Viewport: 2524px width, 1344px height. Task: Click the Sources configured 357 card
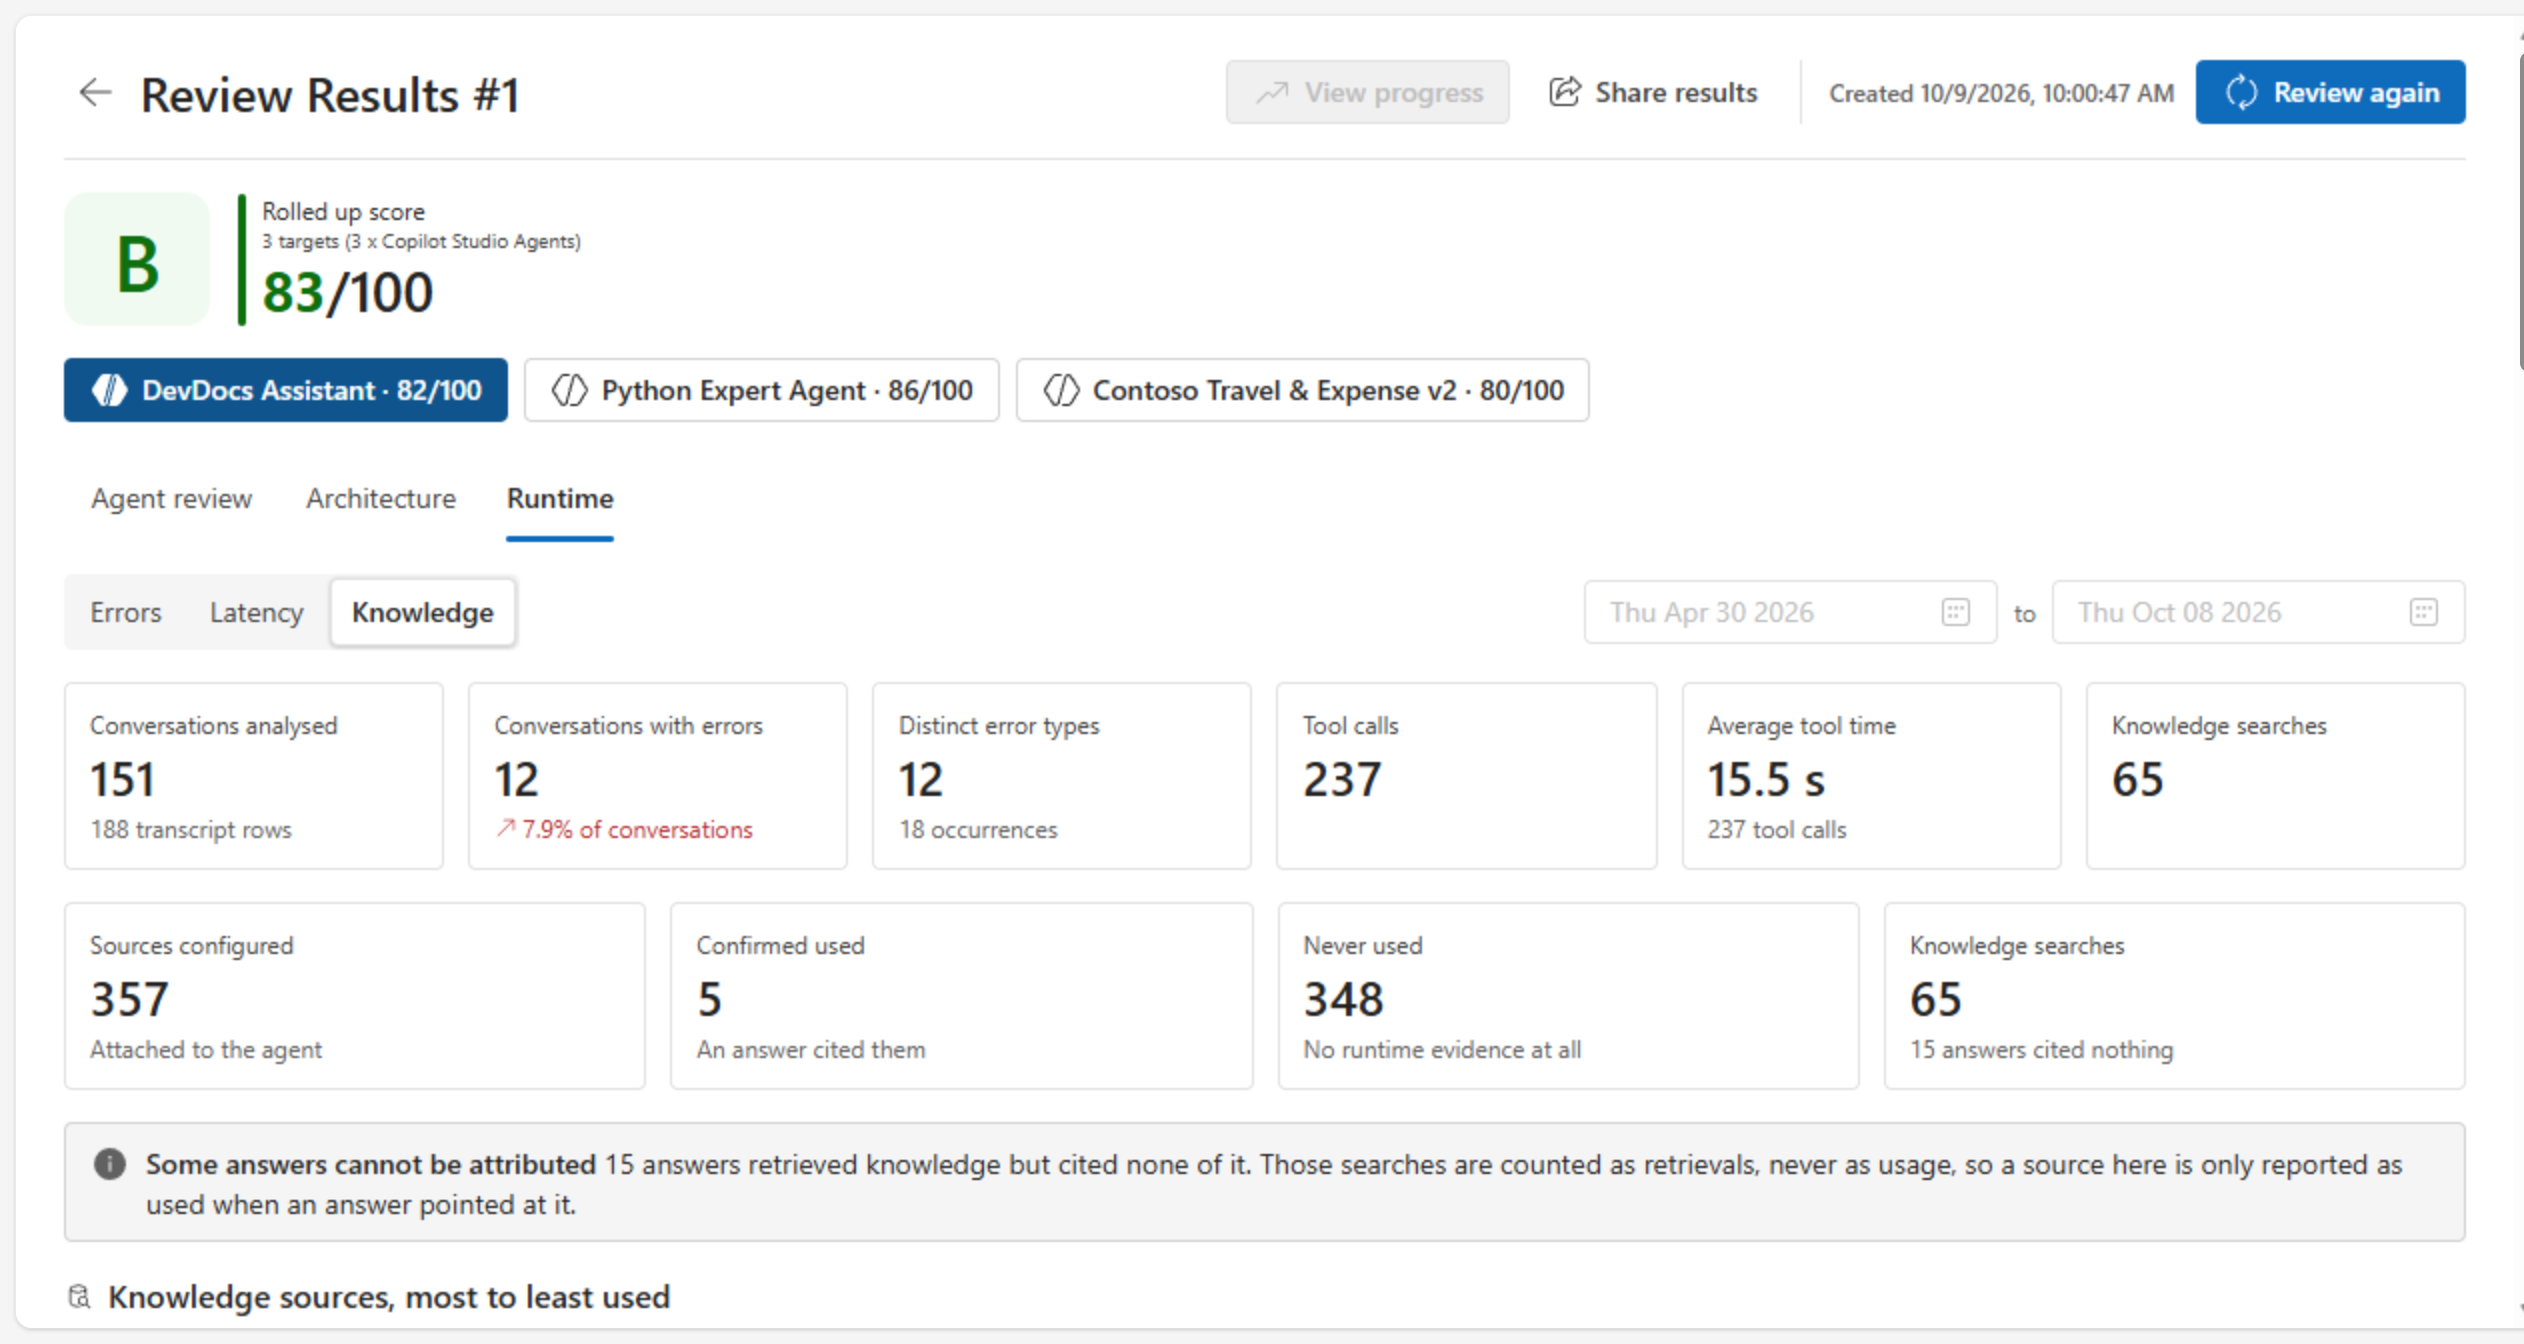point(355,996)
